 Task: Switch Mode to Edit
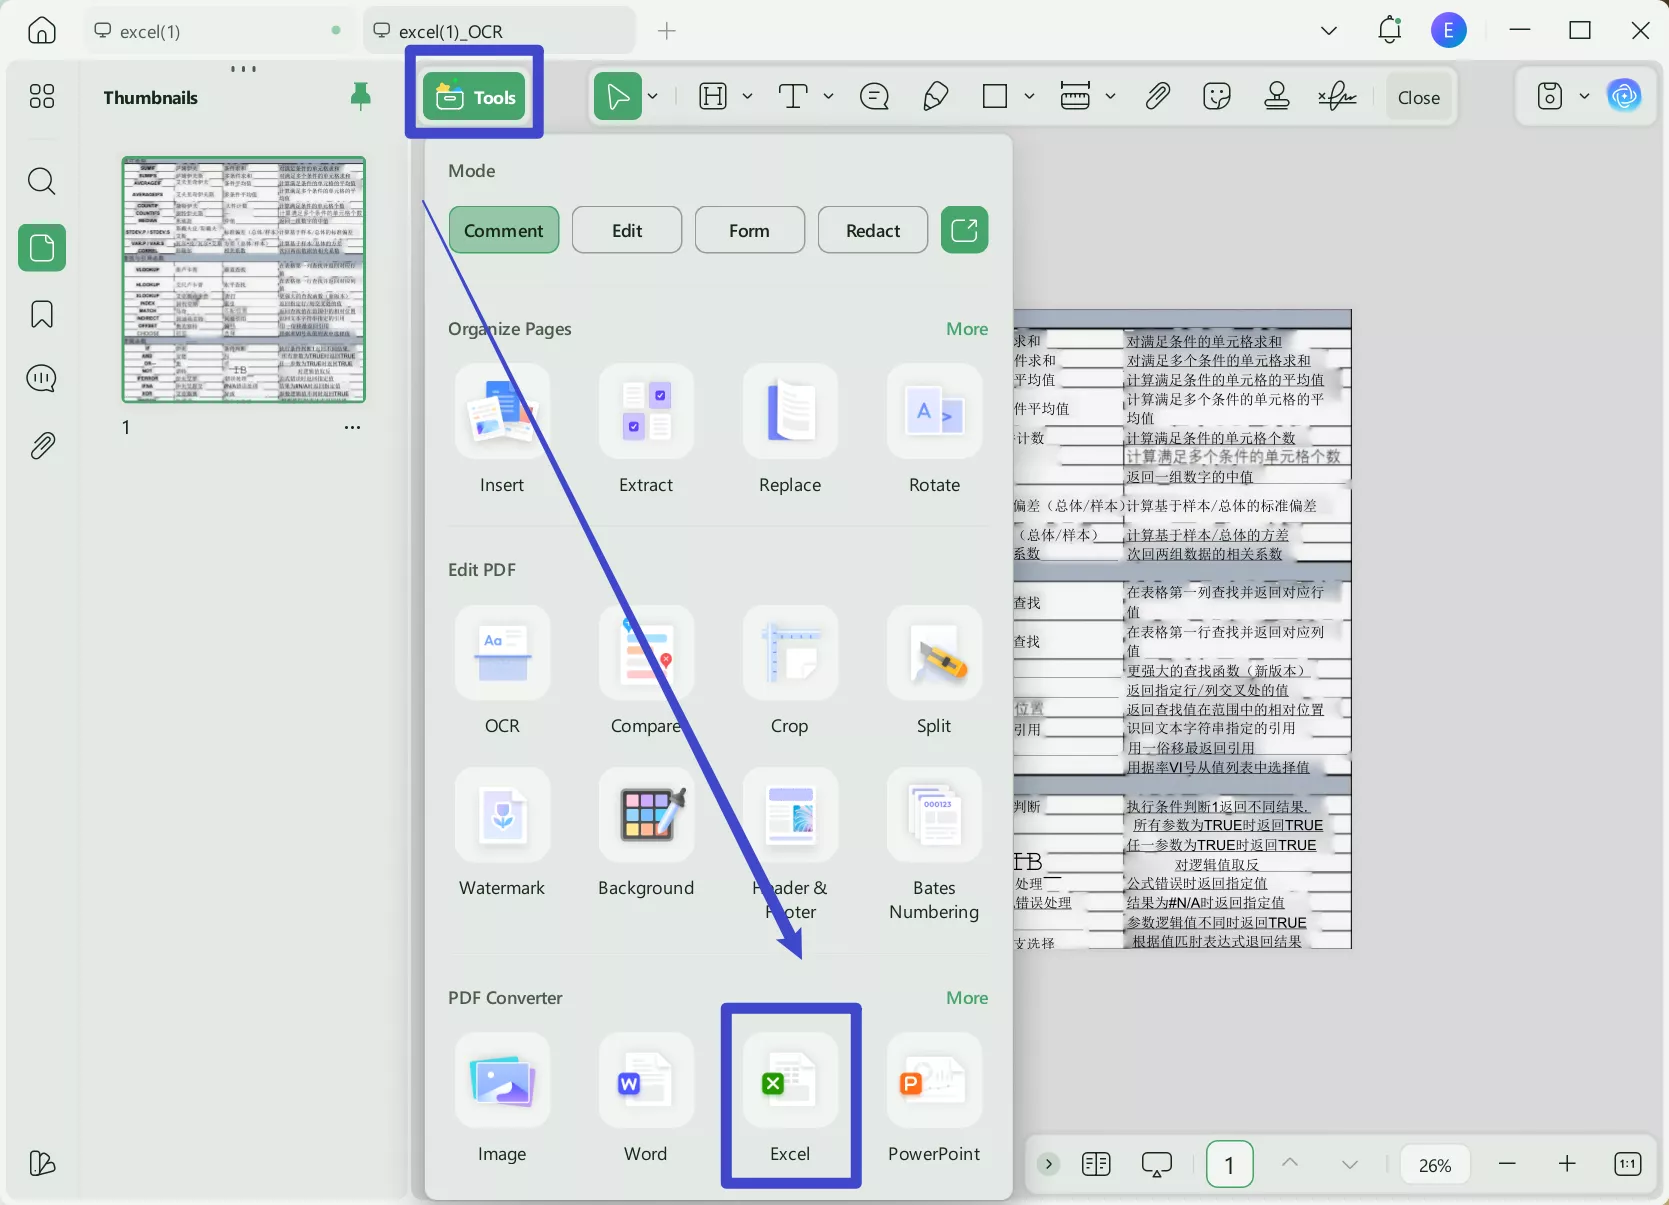(x=626, y=229)
